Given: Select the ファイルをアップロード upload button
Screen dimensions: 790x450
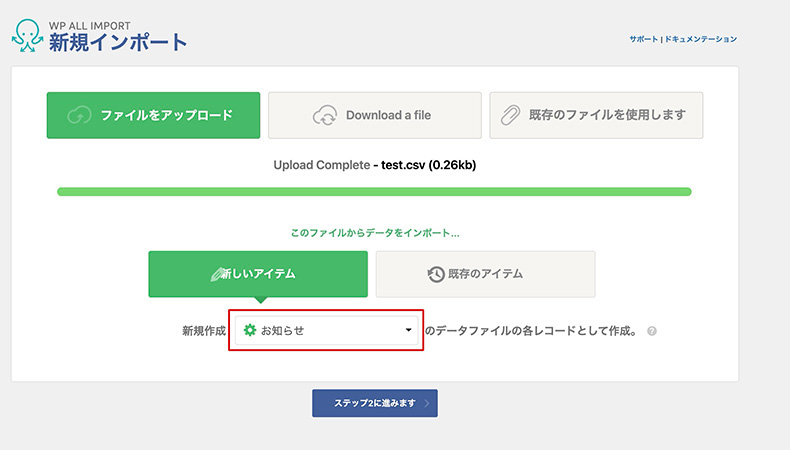Looking at the screenshot, I should tap(153, 115).
